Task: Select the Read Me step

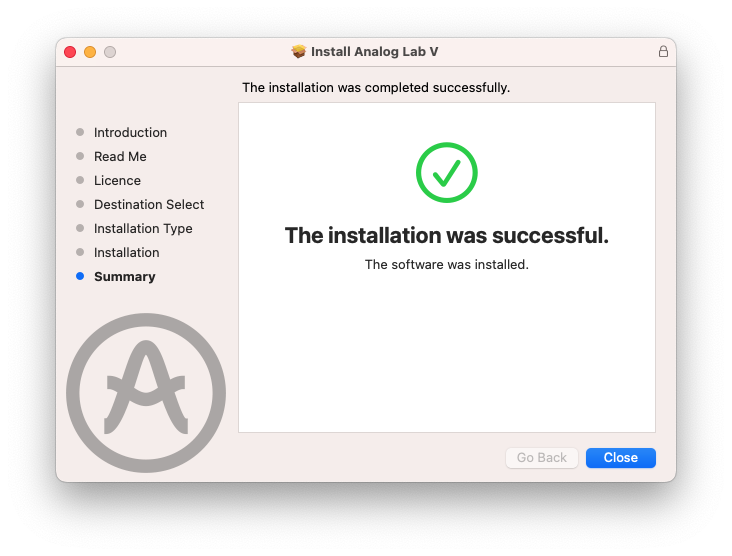Action: coord(120,157)
